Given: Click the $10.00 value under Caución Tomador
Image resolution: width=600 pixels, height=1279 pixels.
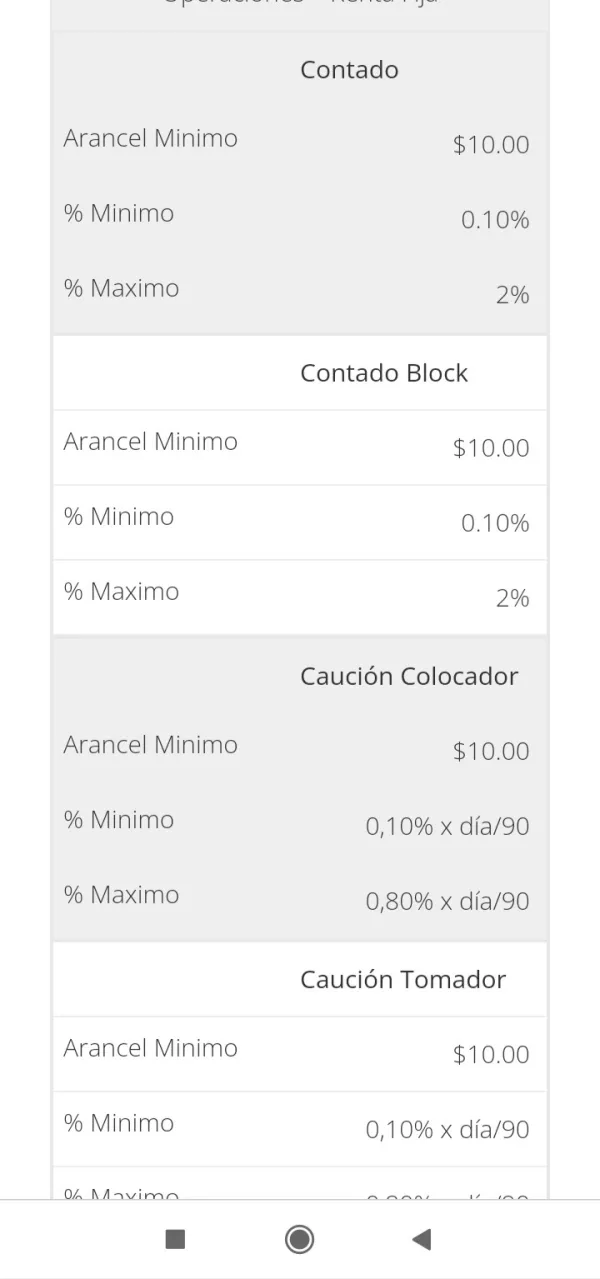Looking at the screenshot, I should (x=491, y=1054).
